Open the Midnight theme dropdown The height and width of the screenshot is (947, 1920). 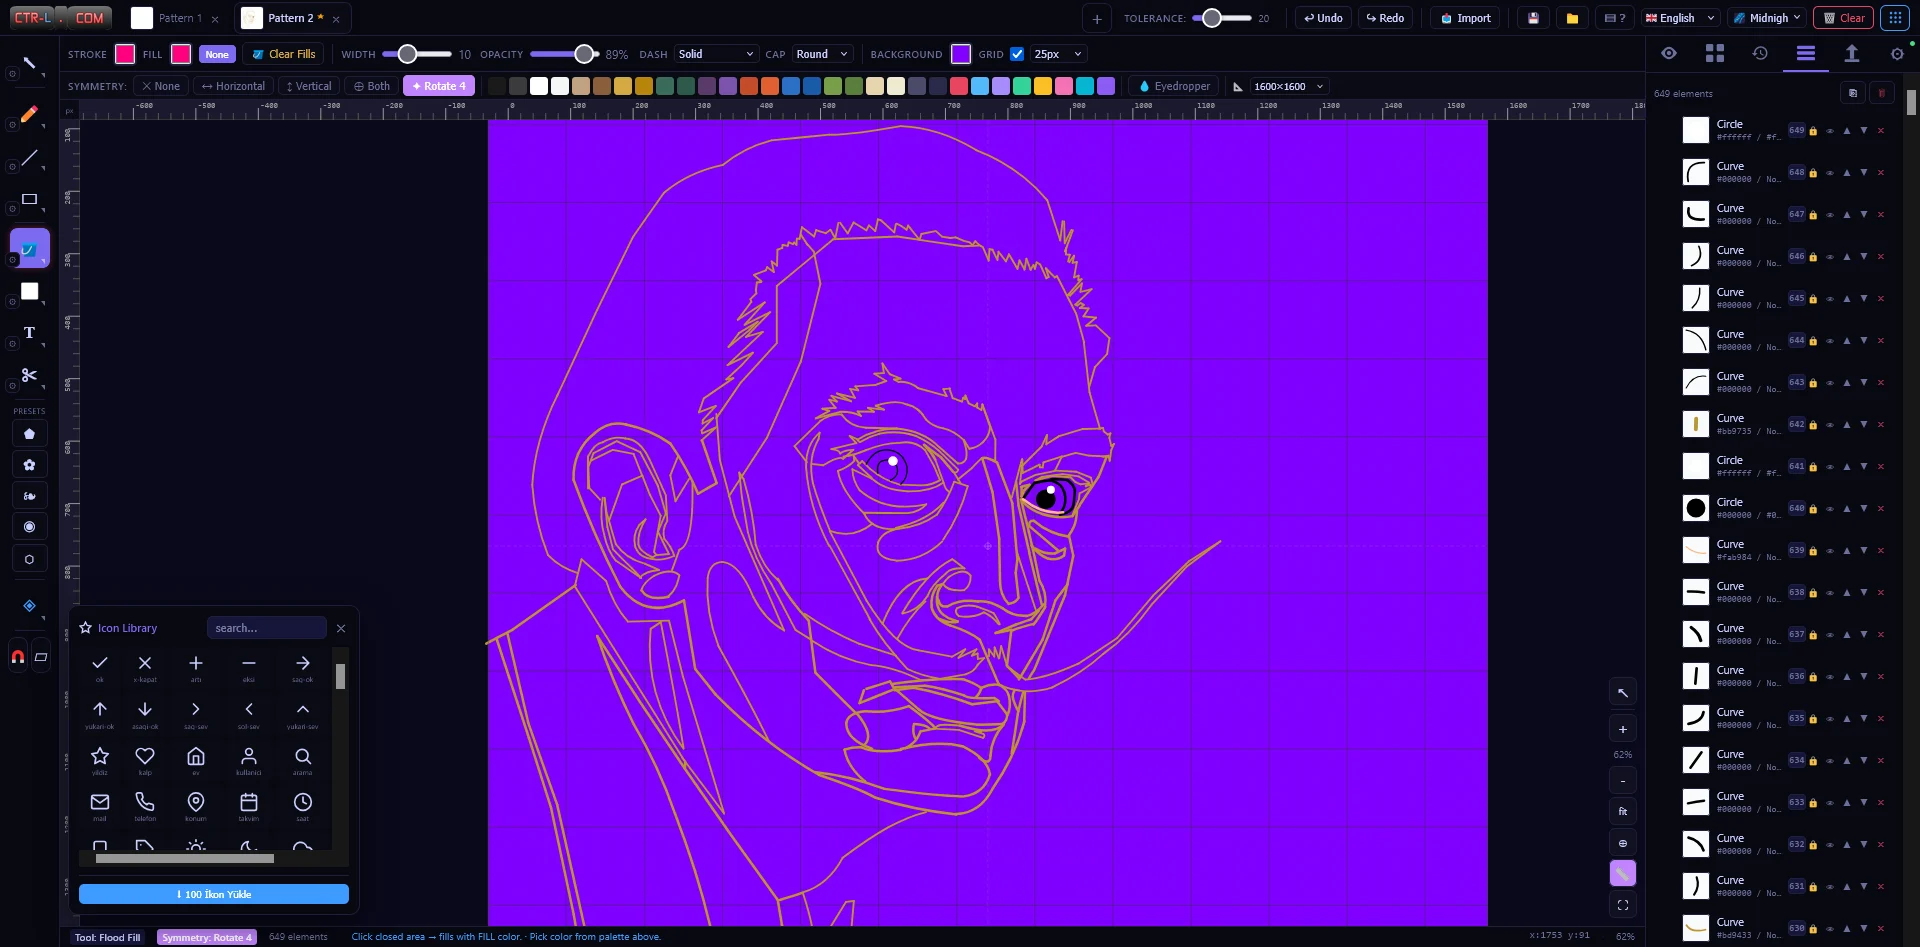(x=1767, y=18)
